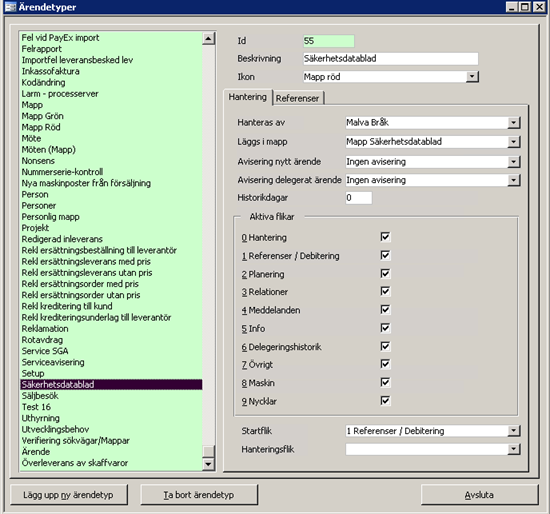
Task: Click the Ta bort ärendetyp button
Action: pyautogui.click(x=199, y=495)
